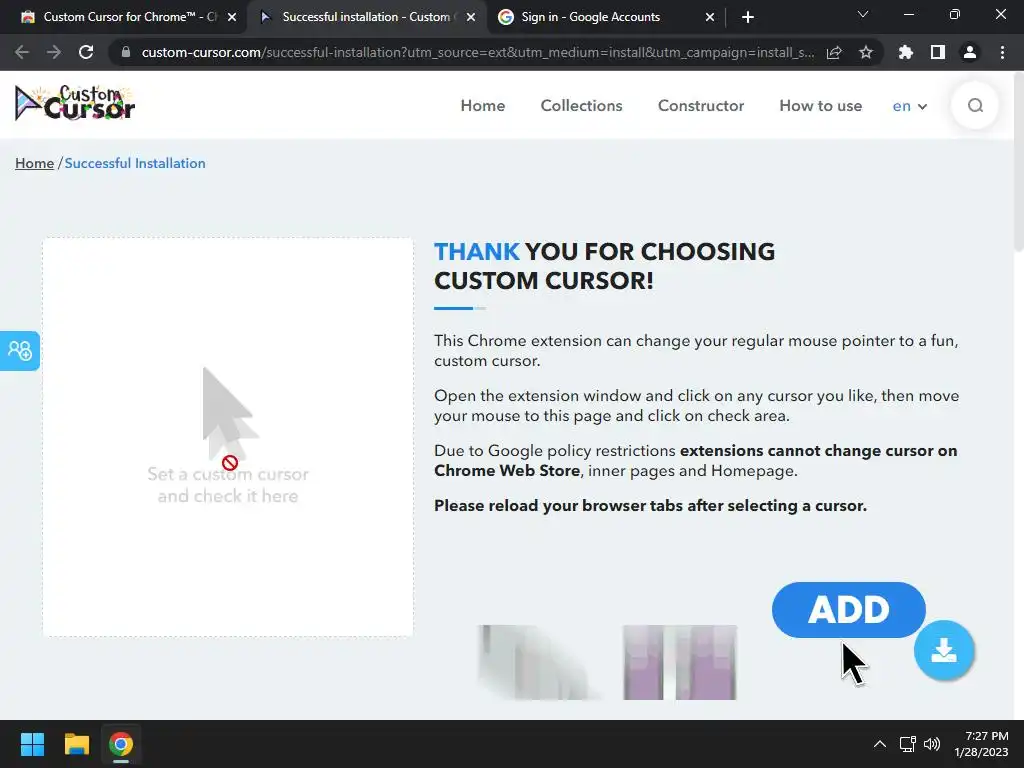1024x768 pixels.
Task: Close the Custom Cursor for Chrome tab
Action: pyautogui.click(x=232, y=17)
